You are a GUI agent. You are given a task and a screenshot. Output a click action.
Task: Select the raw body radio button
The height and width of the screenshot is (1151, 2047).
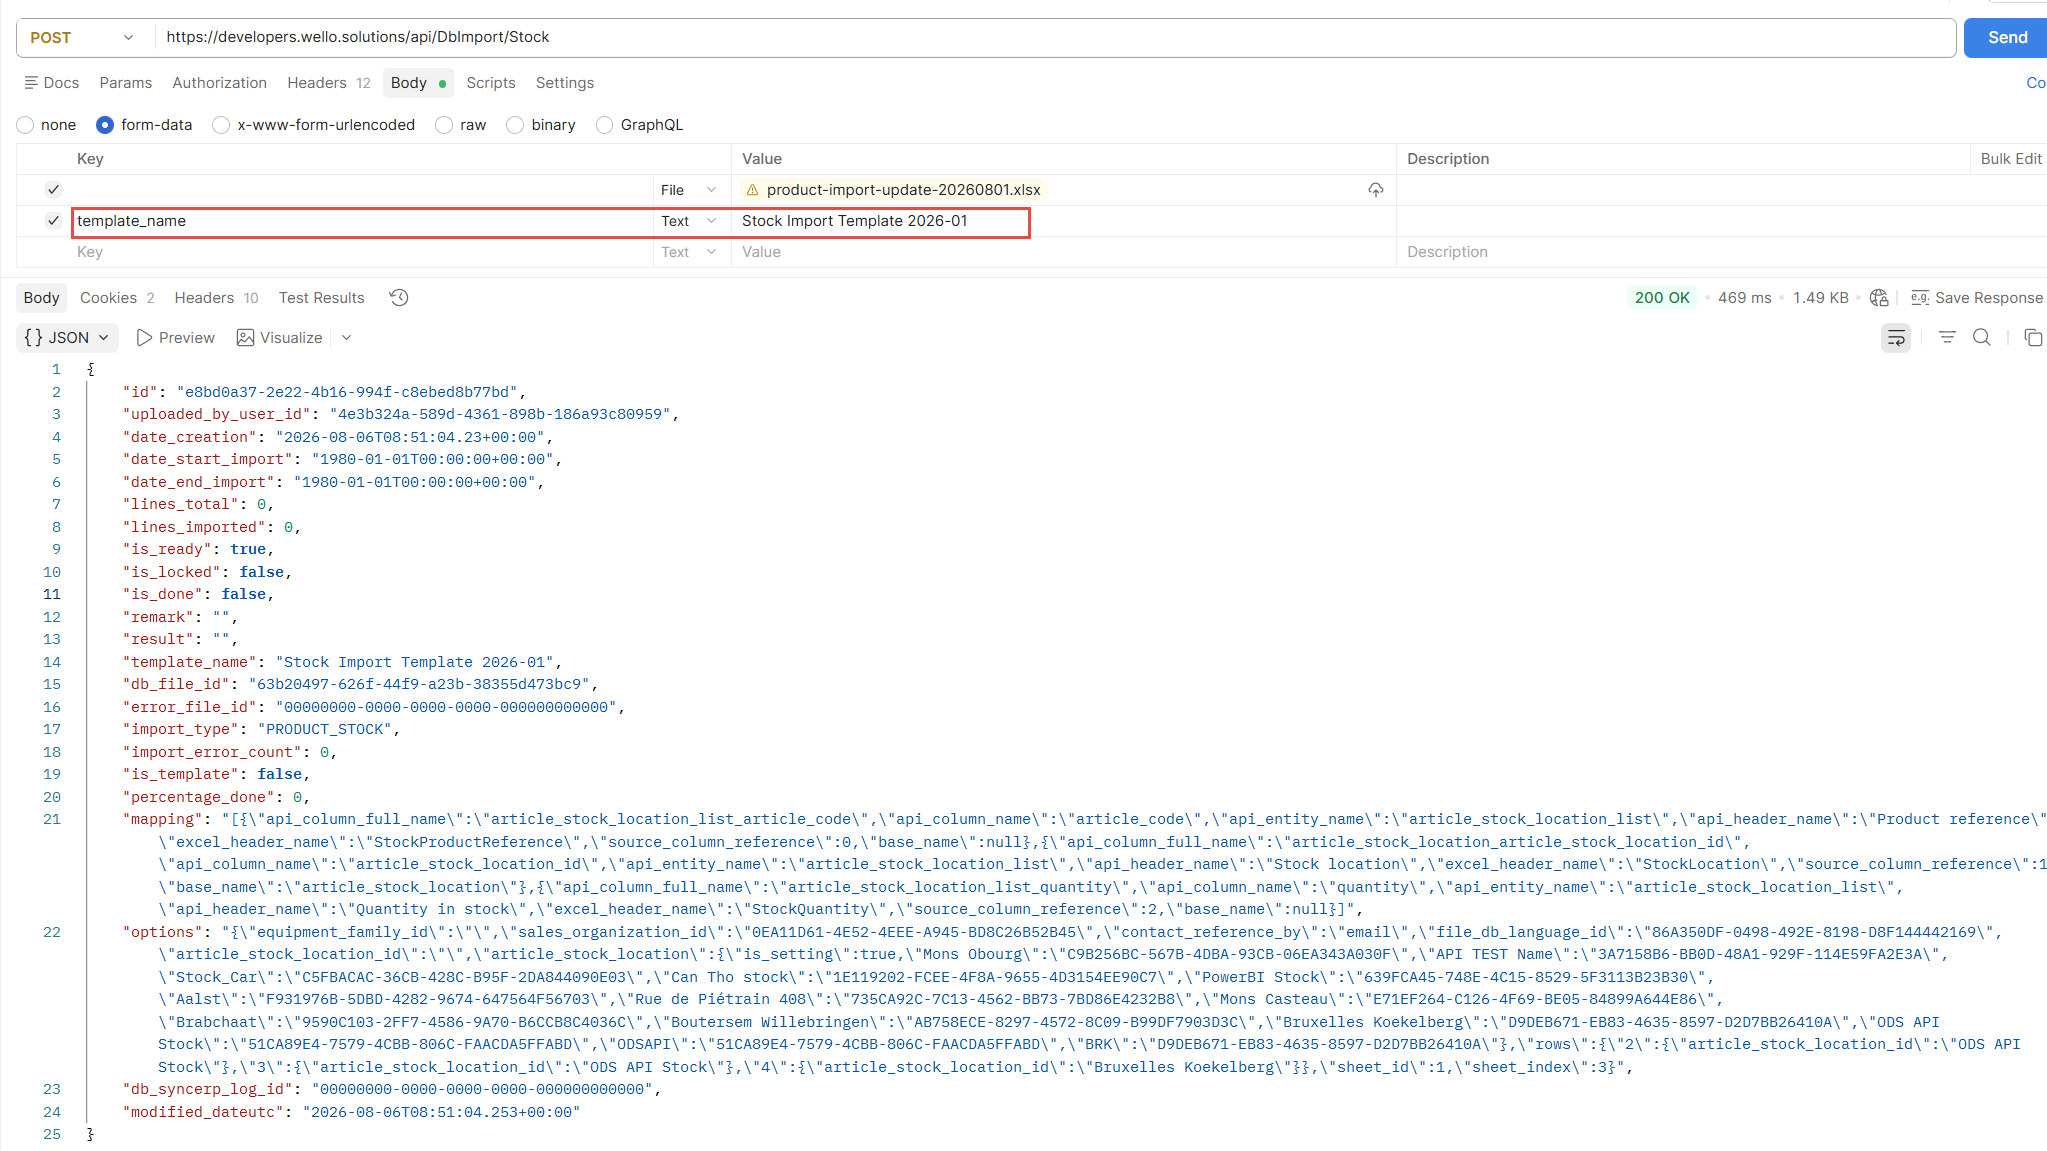[444, 125]
